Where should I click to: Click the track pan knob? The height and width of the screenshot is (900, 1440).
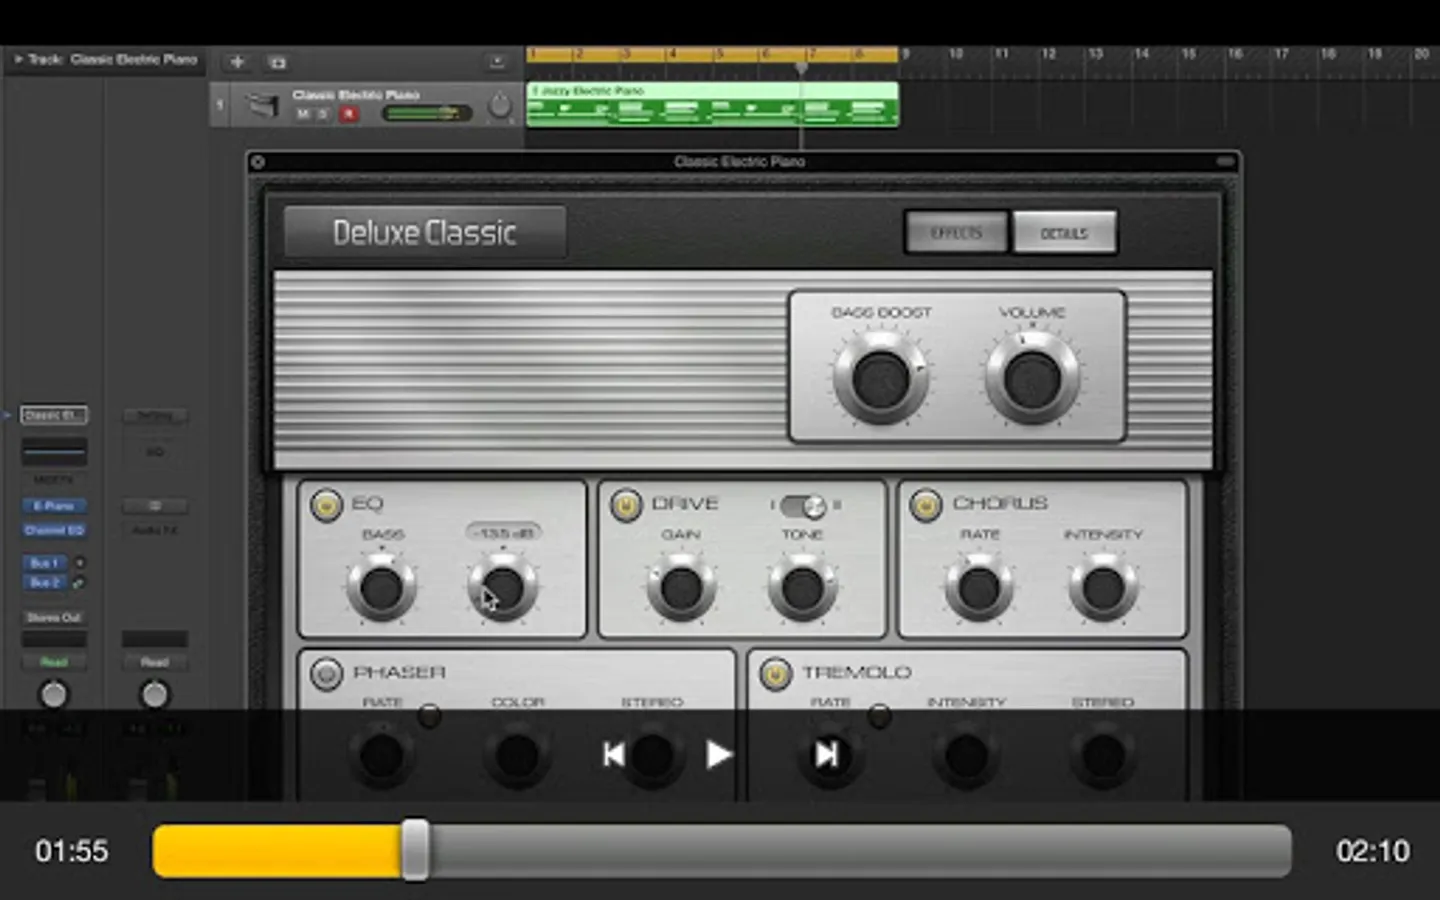point(499,105)
